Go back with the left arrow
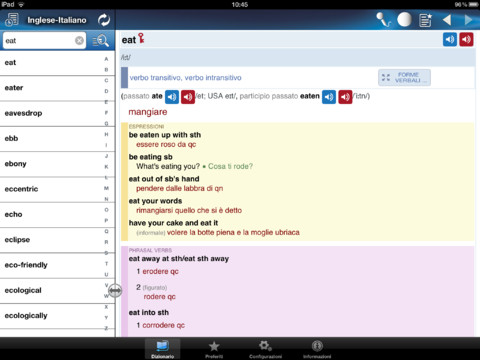Screen dimensions: 480x360 (447, 20)
